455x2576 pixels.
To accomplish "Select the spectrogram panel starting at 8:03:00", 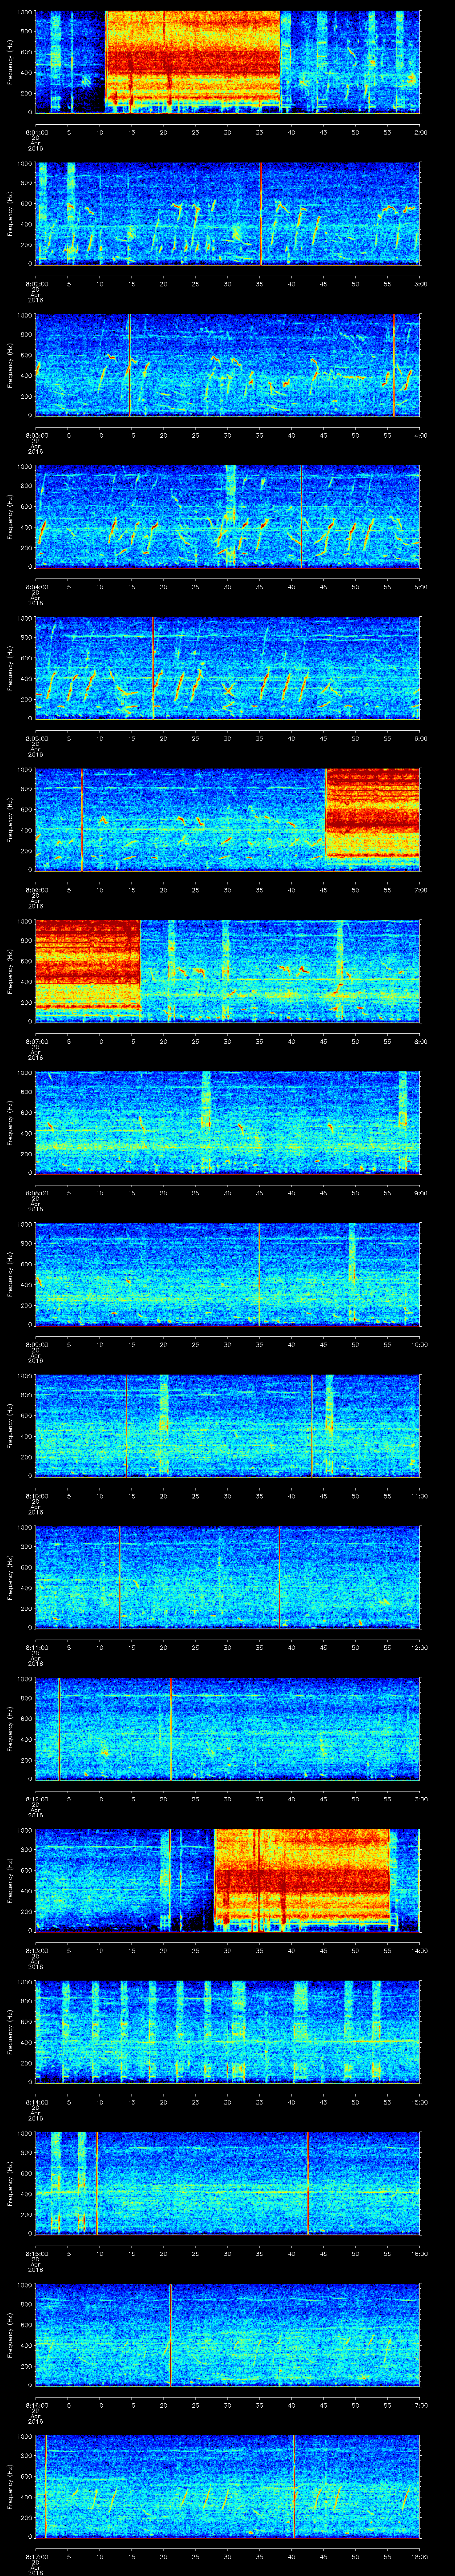I will [x=228, y=364].
